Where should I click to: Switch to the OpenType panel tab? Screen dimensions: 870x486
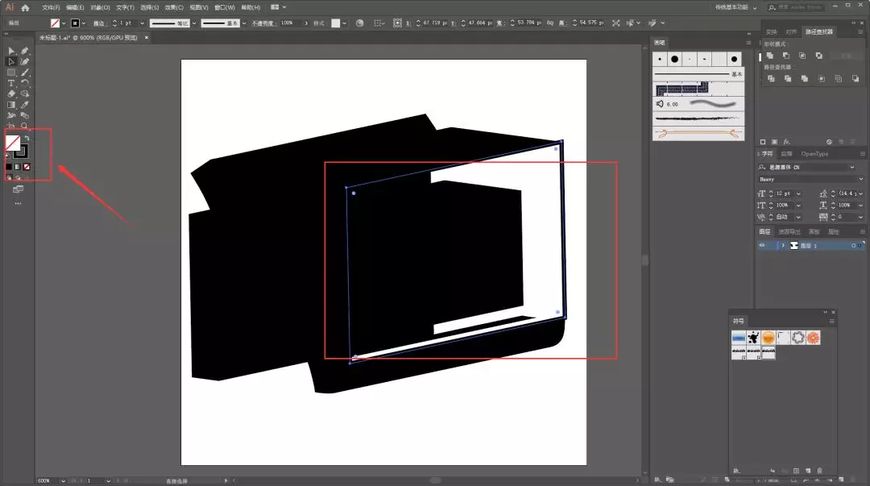[815, 154]
